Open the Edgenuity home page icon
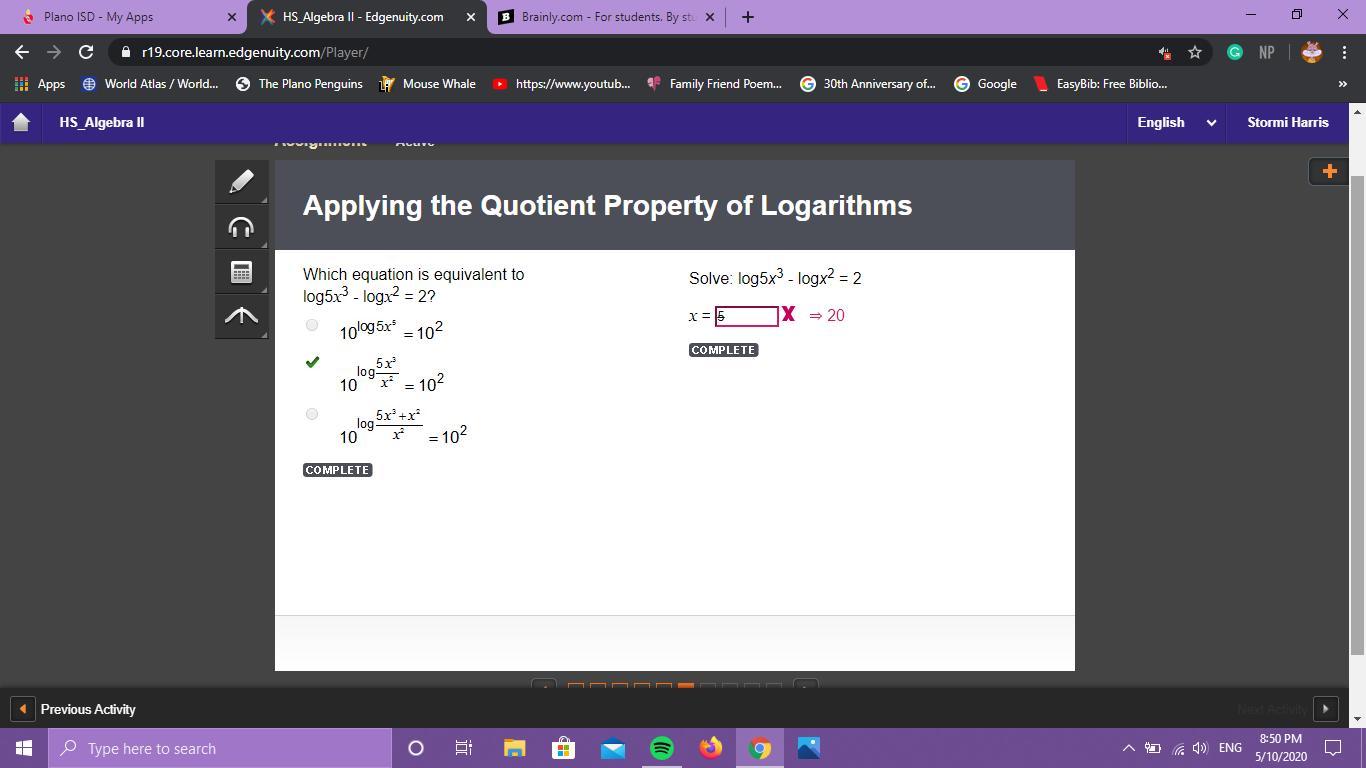Screen dimensions: 1366x768 [21, 122]
